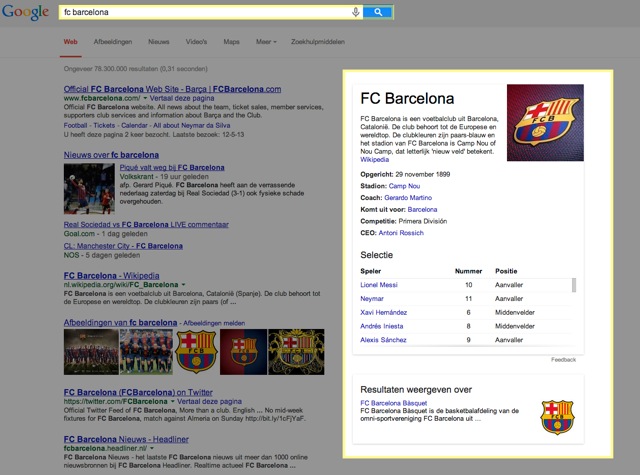Go to the Maps tab
The width and height of the screenshot is (640, 475).
tap(231, 42)
